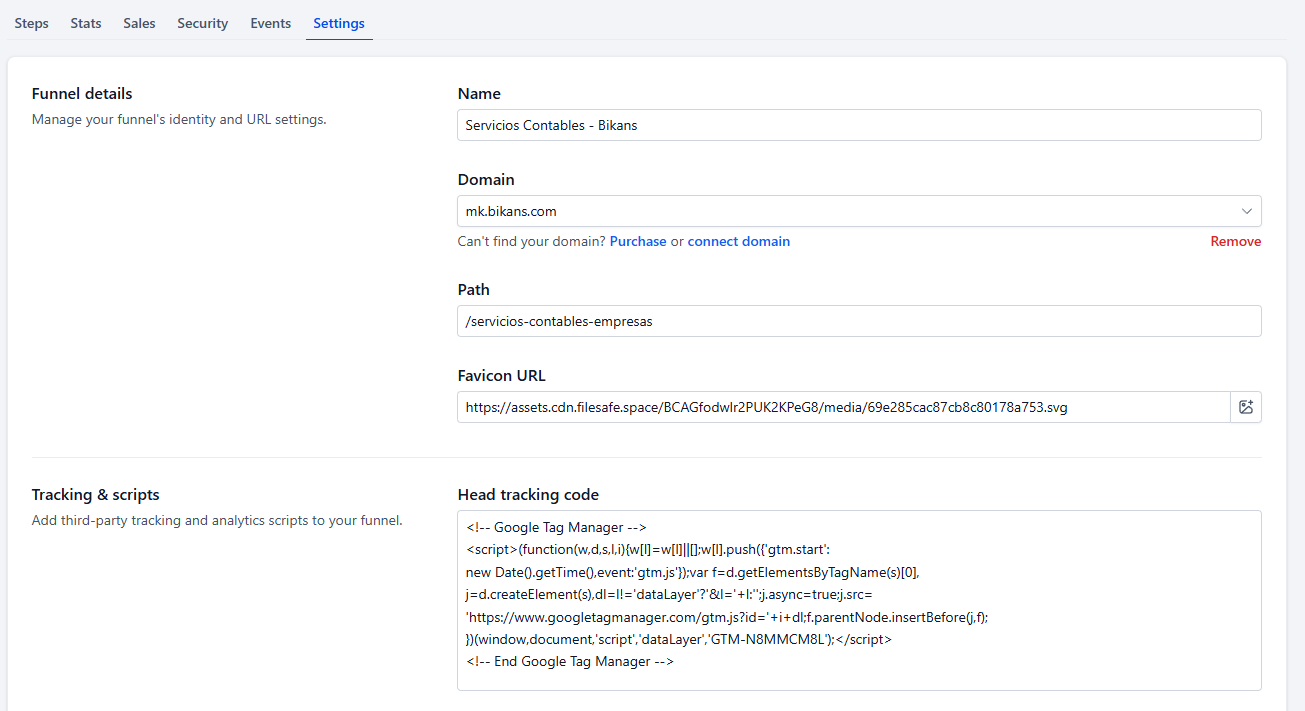This screenshot has height=711, width=1305.
Task: Click the googletagmanager.com gtm.js URL line
Action: (x=727, y=617)
